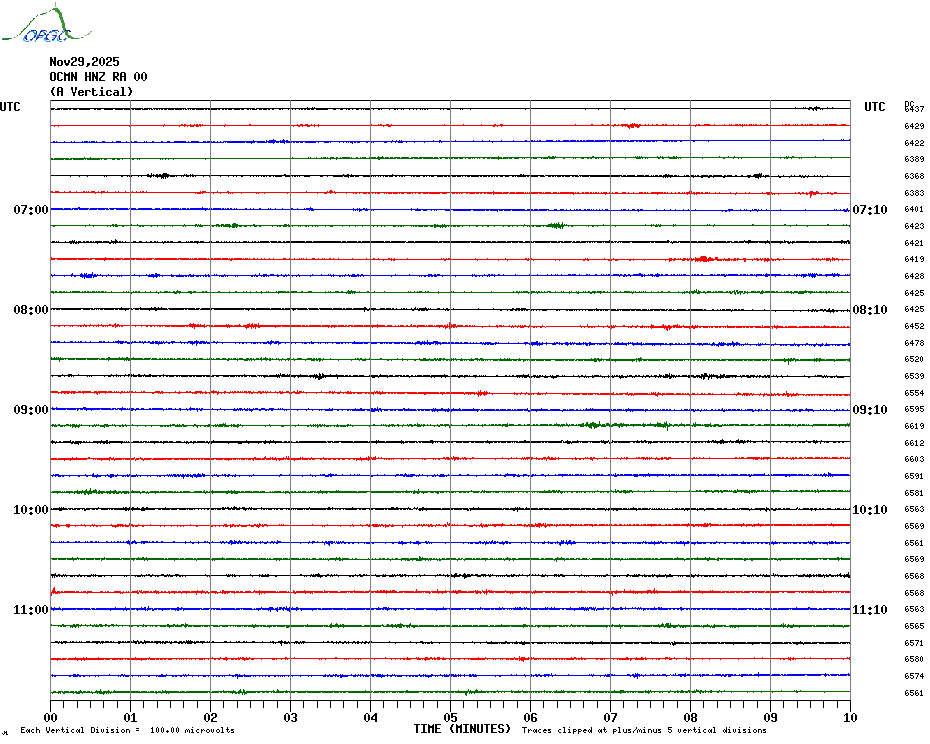The height and width of the screenshot is (744, 930).
Task: Click the DC value '6368'
Action: coord(915,176)
